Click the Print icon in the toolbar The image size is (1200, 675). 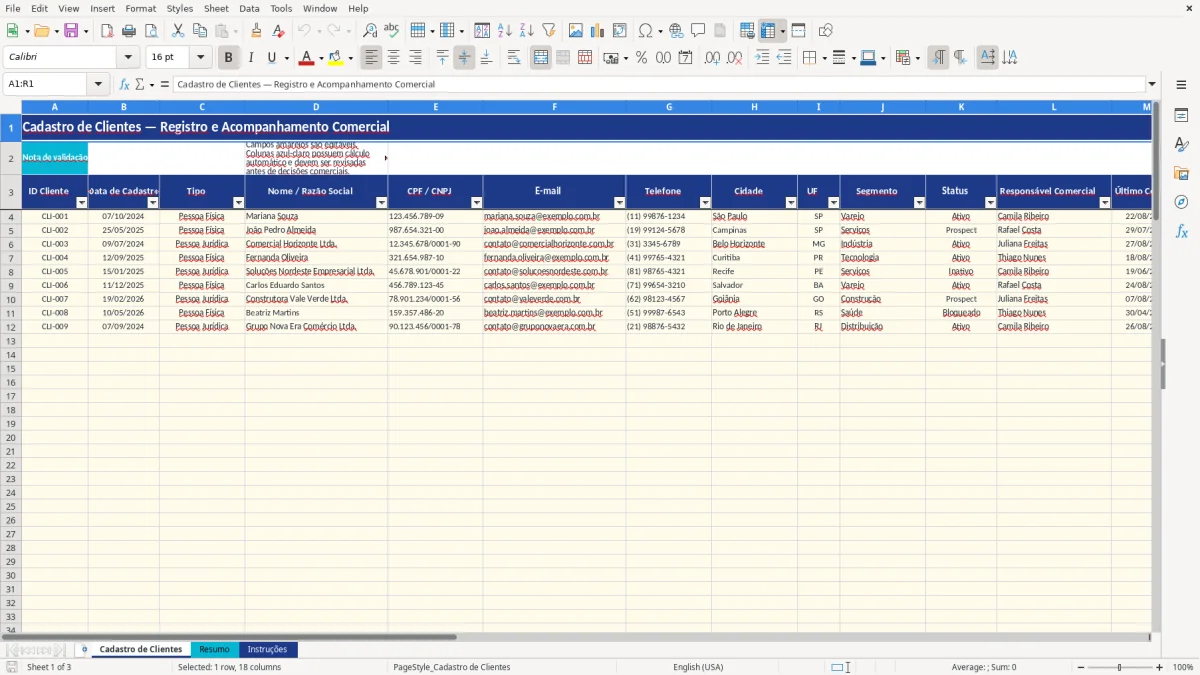tap(129, 31)
